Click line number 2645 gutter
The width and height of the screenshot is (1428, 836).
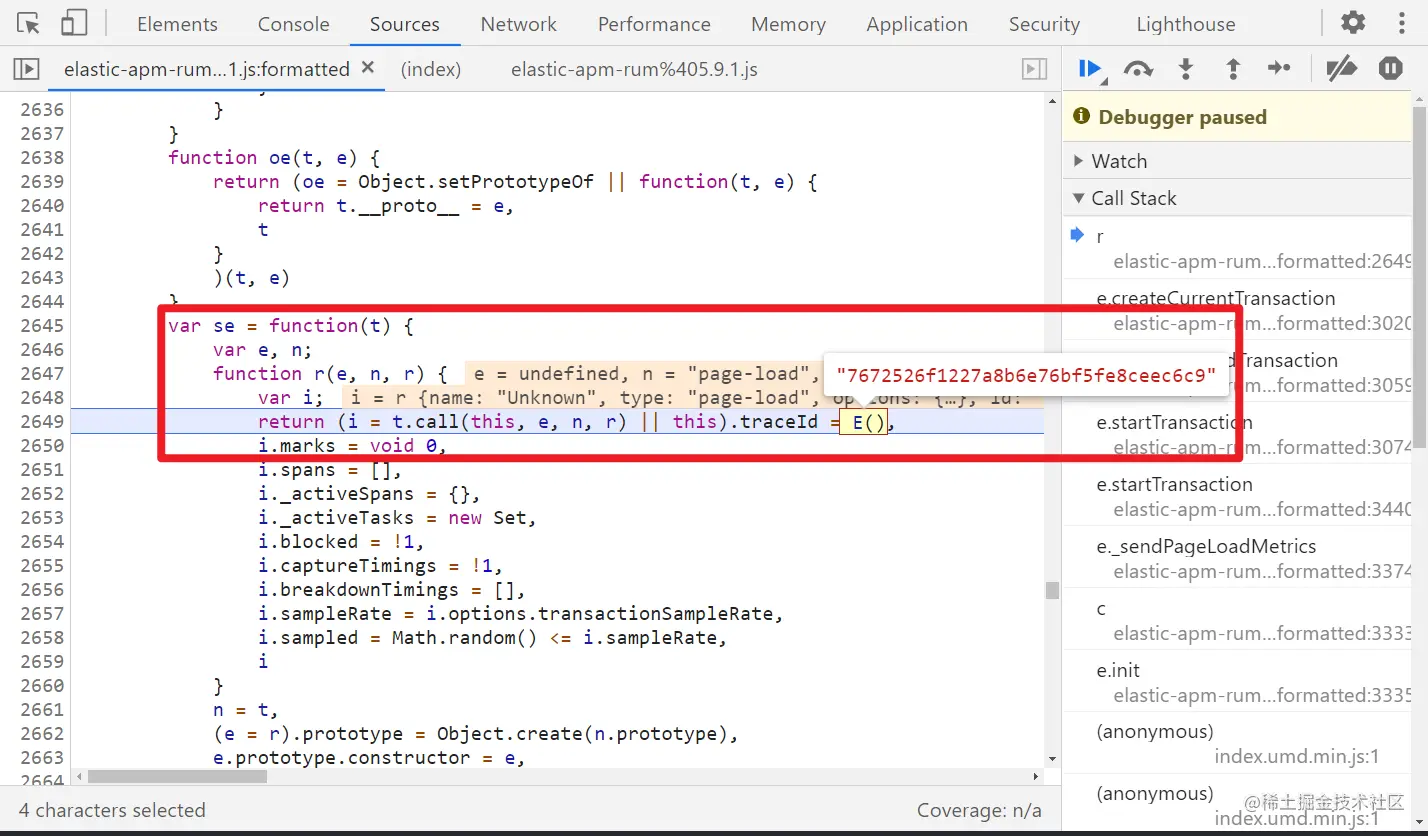point(41,325)
